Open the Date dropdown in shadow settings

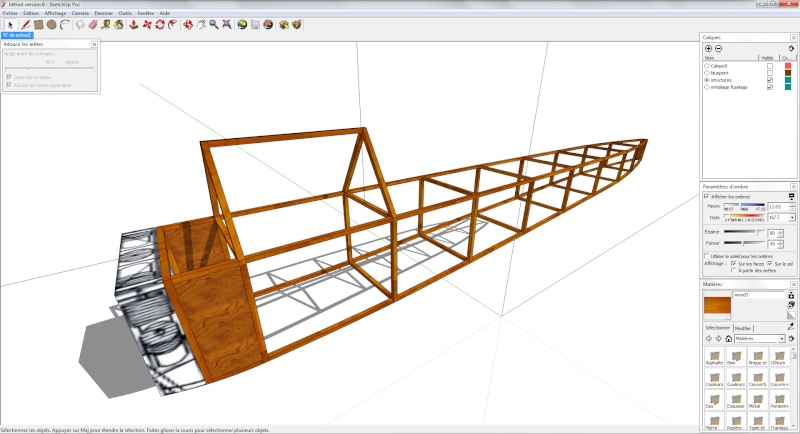792,218
